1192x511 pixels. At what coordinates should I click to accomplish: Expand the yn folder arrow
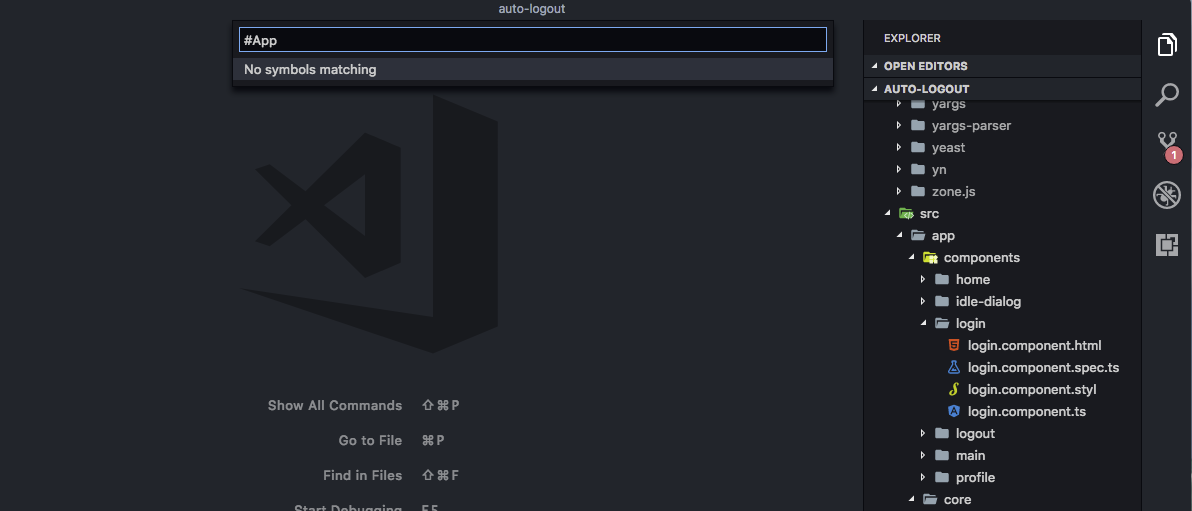pos(899,169)
